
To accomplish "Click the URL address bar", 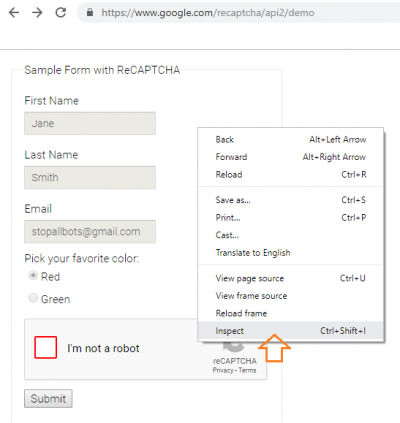I will coord(238,13).
